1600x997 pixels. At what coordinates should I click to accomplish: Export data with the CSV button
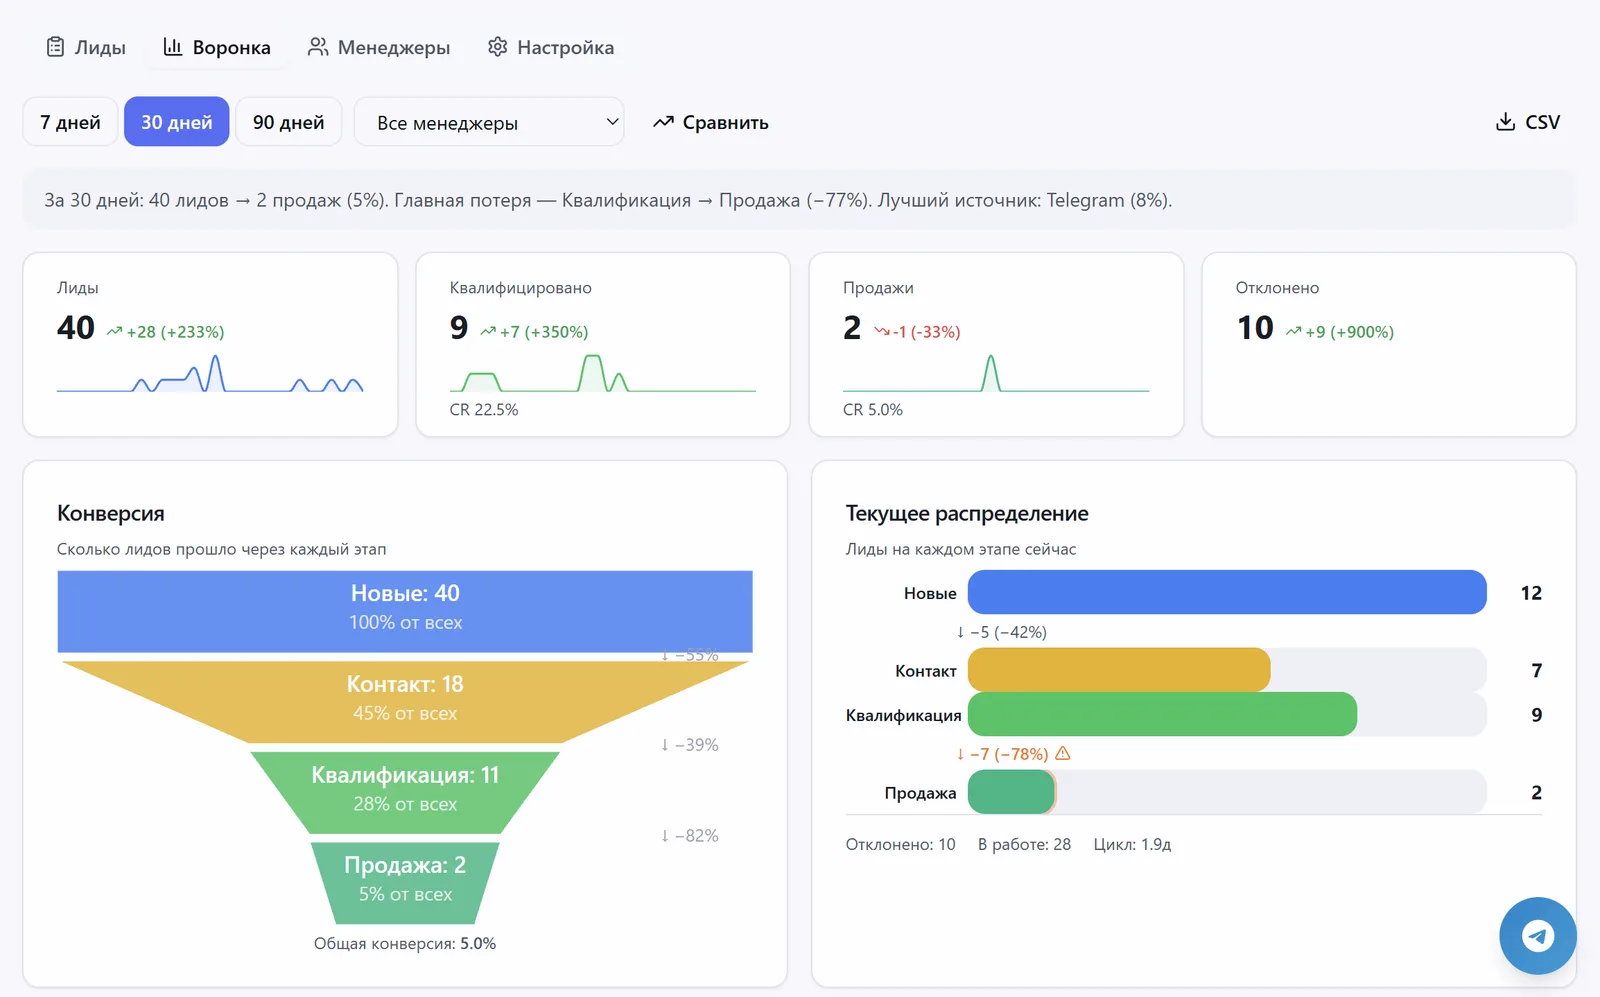click(1528, 122)
